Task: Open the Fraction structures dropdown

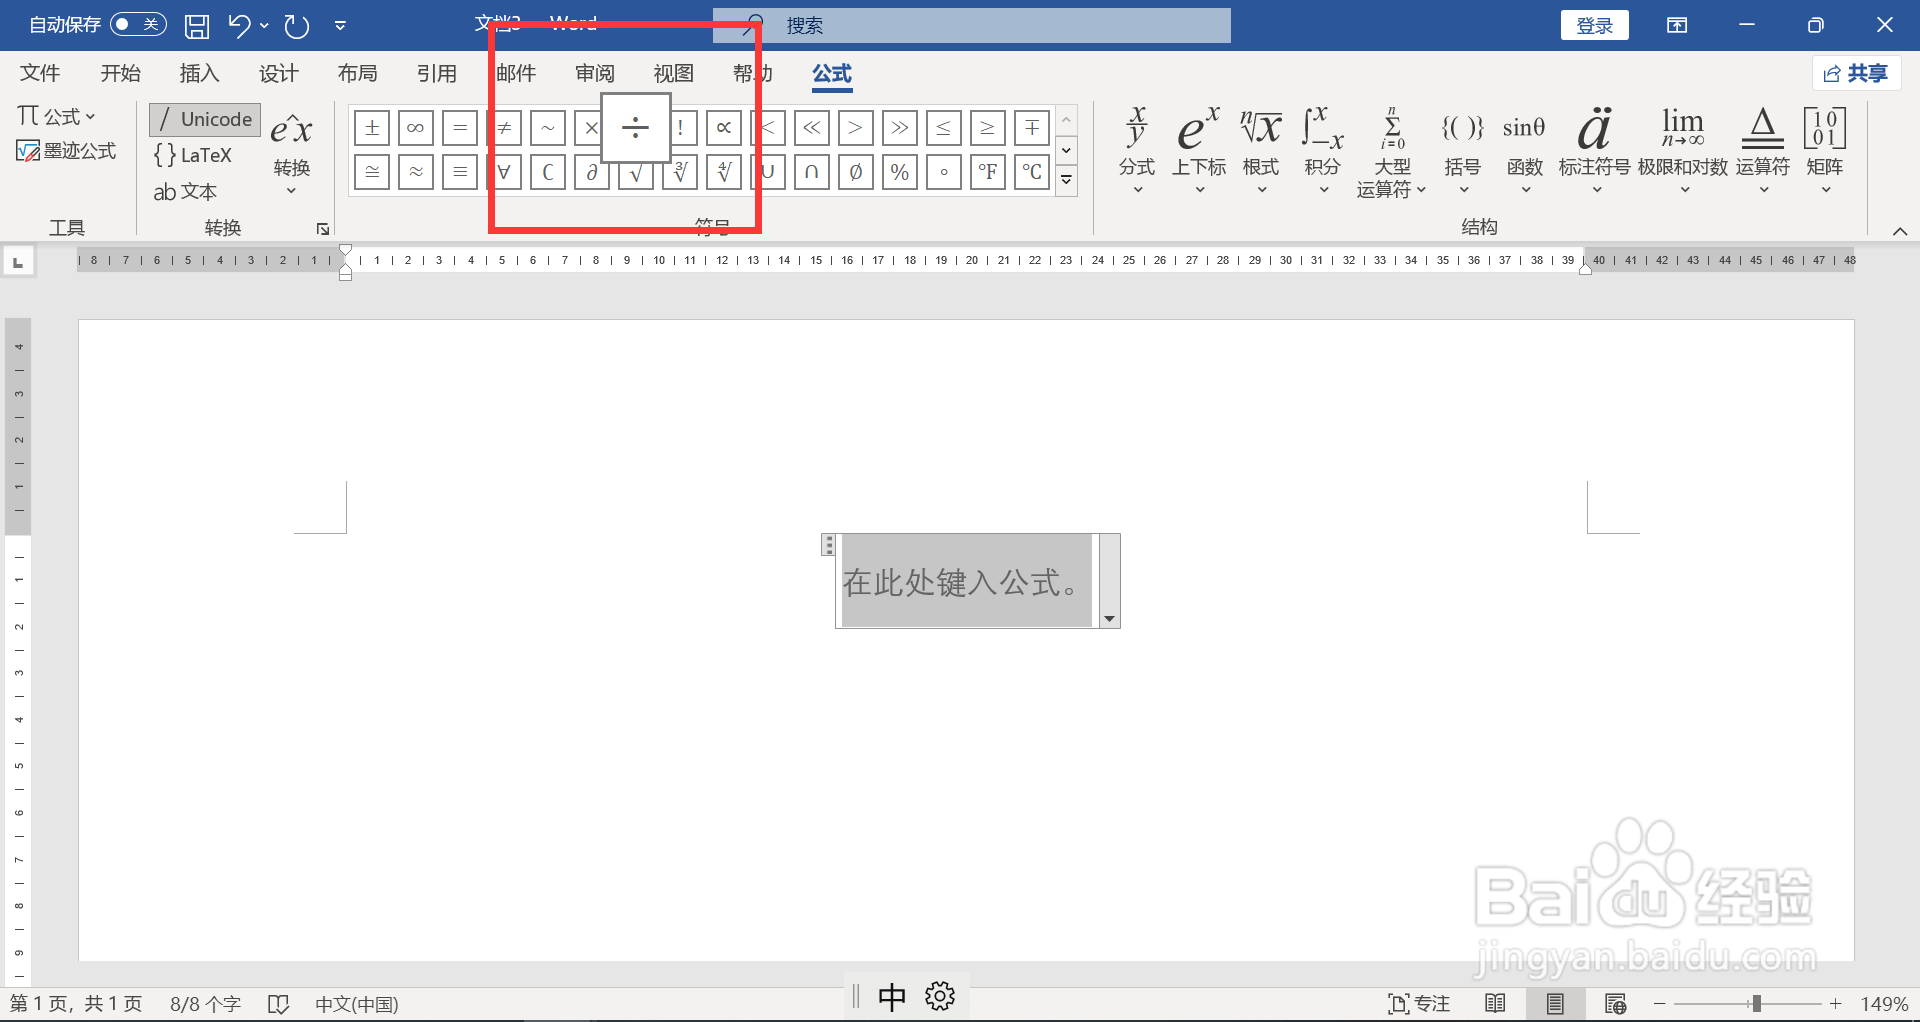Action: [x=1137, y=150]
